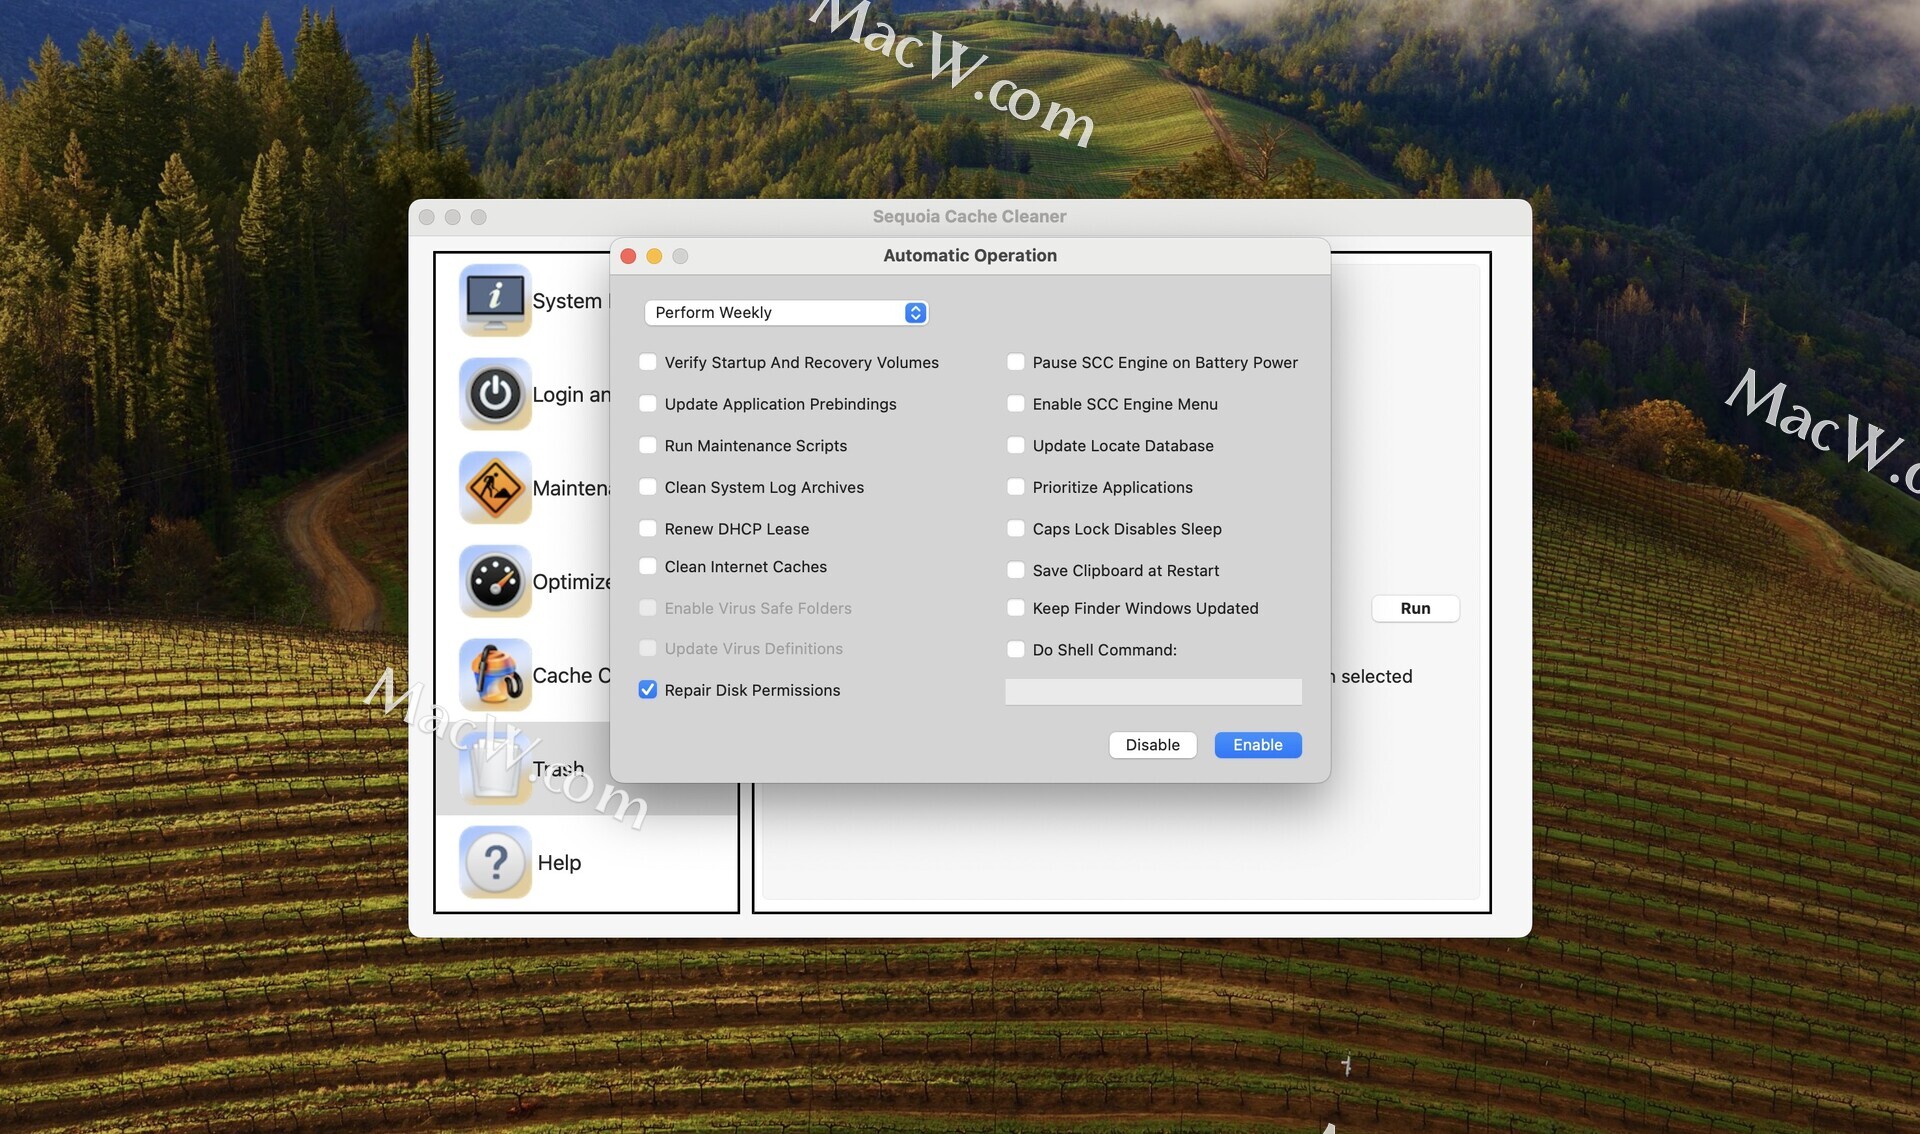Minimize the Automatic Operation dialog
This screenshot has height=1134, width=1920.
click(x=654, y=256)
